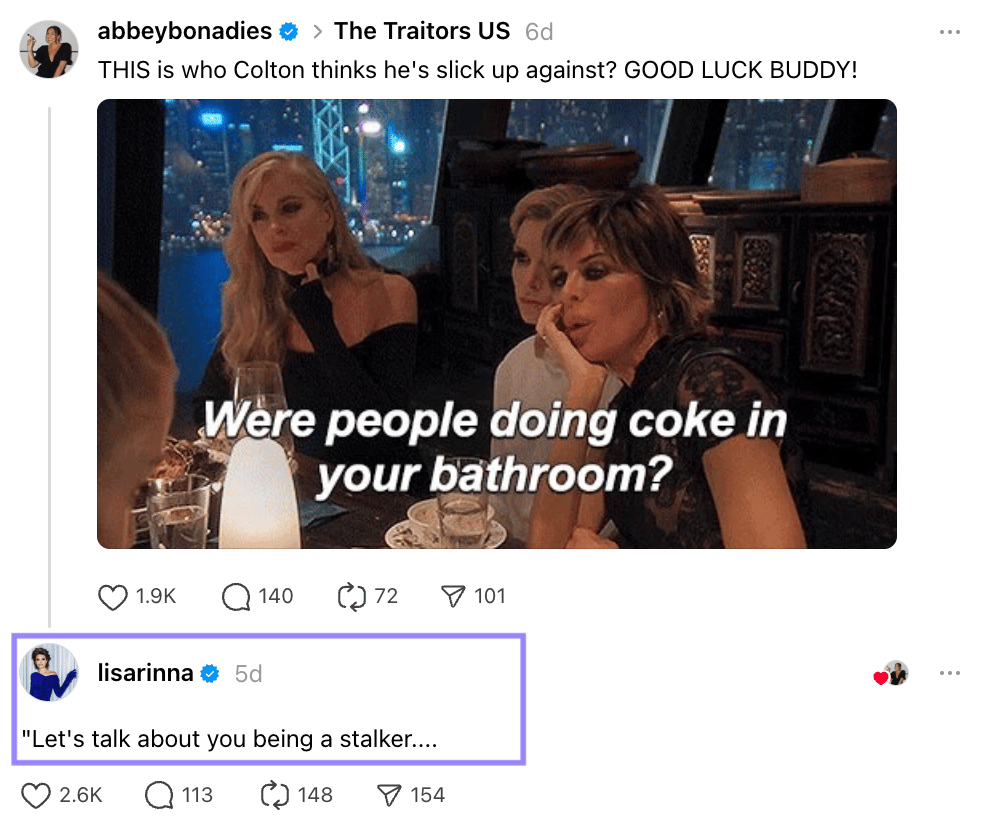Open more options menu for abbeybonadies post
986x830 pixels.
[950, 31]
